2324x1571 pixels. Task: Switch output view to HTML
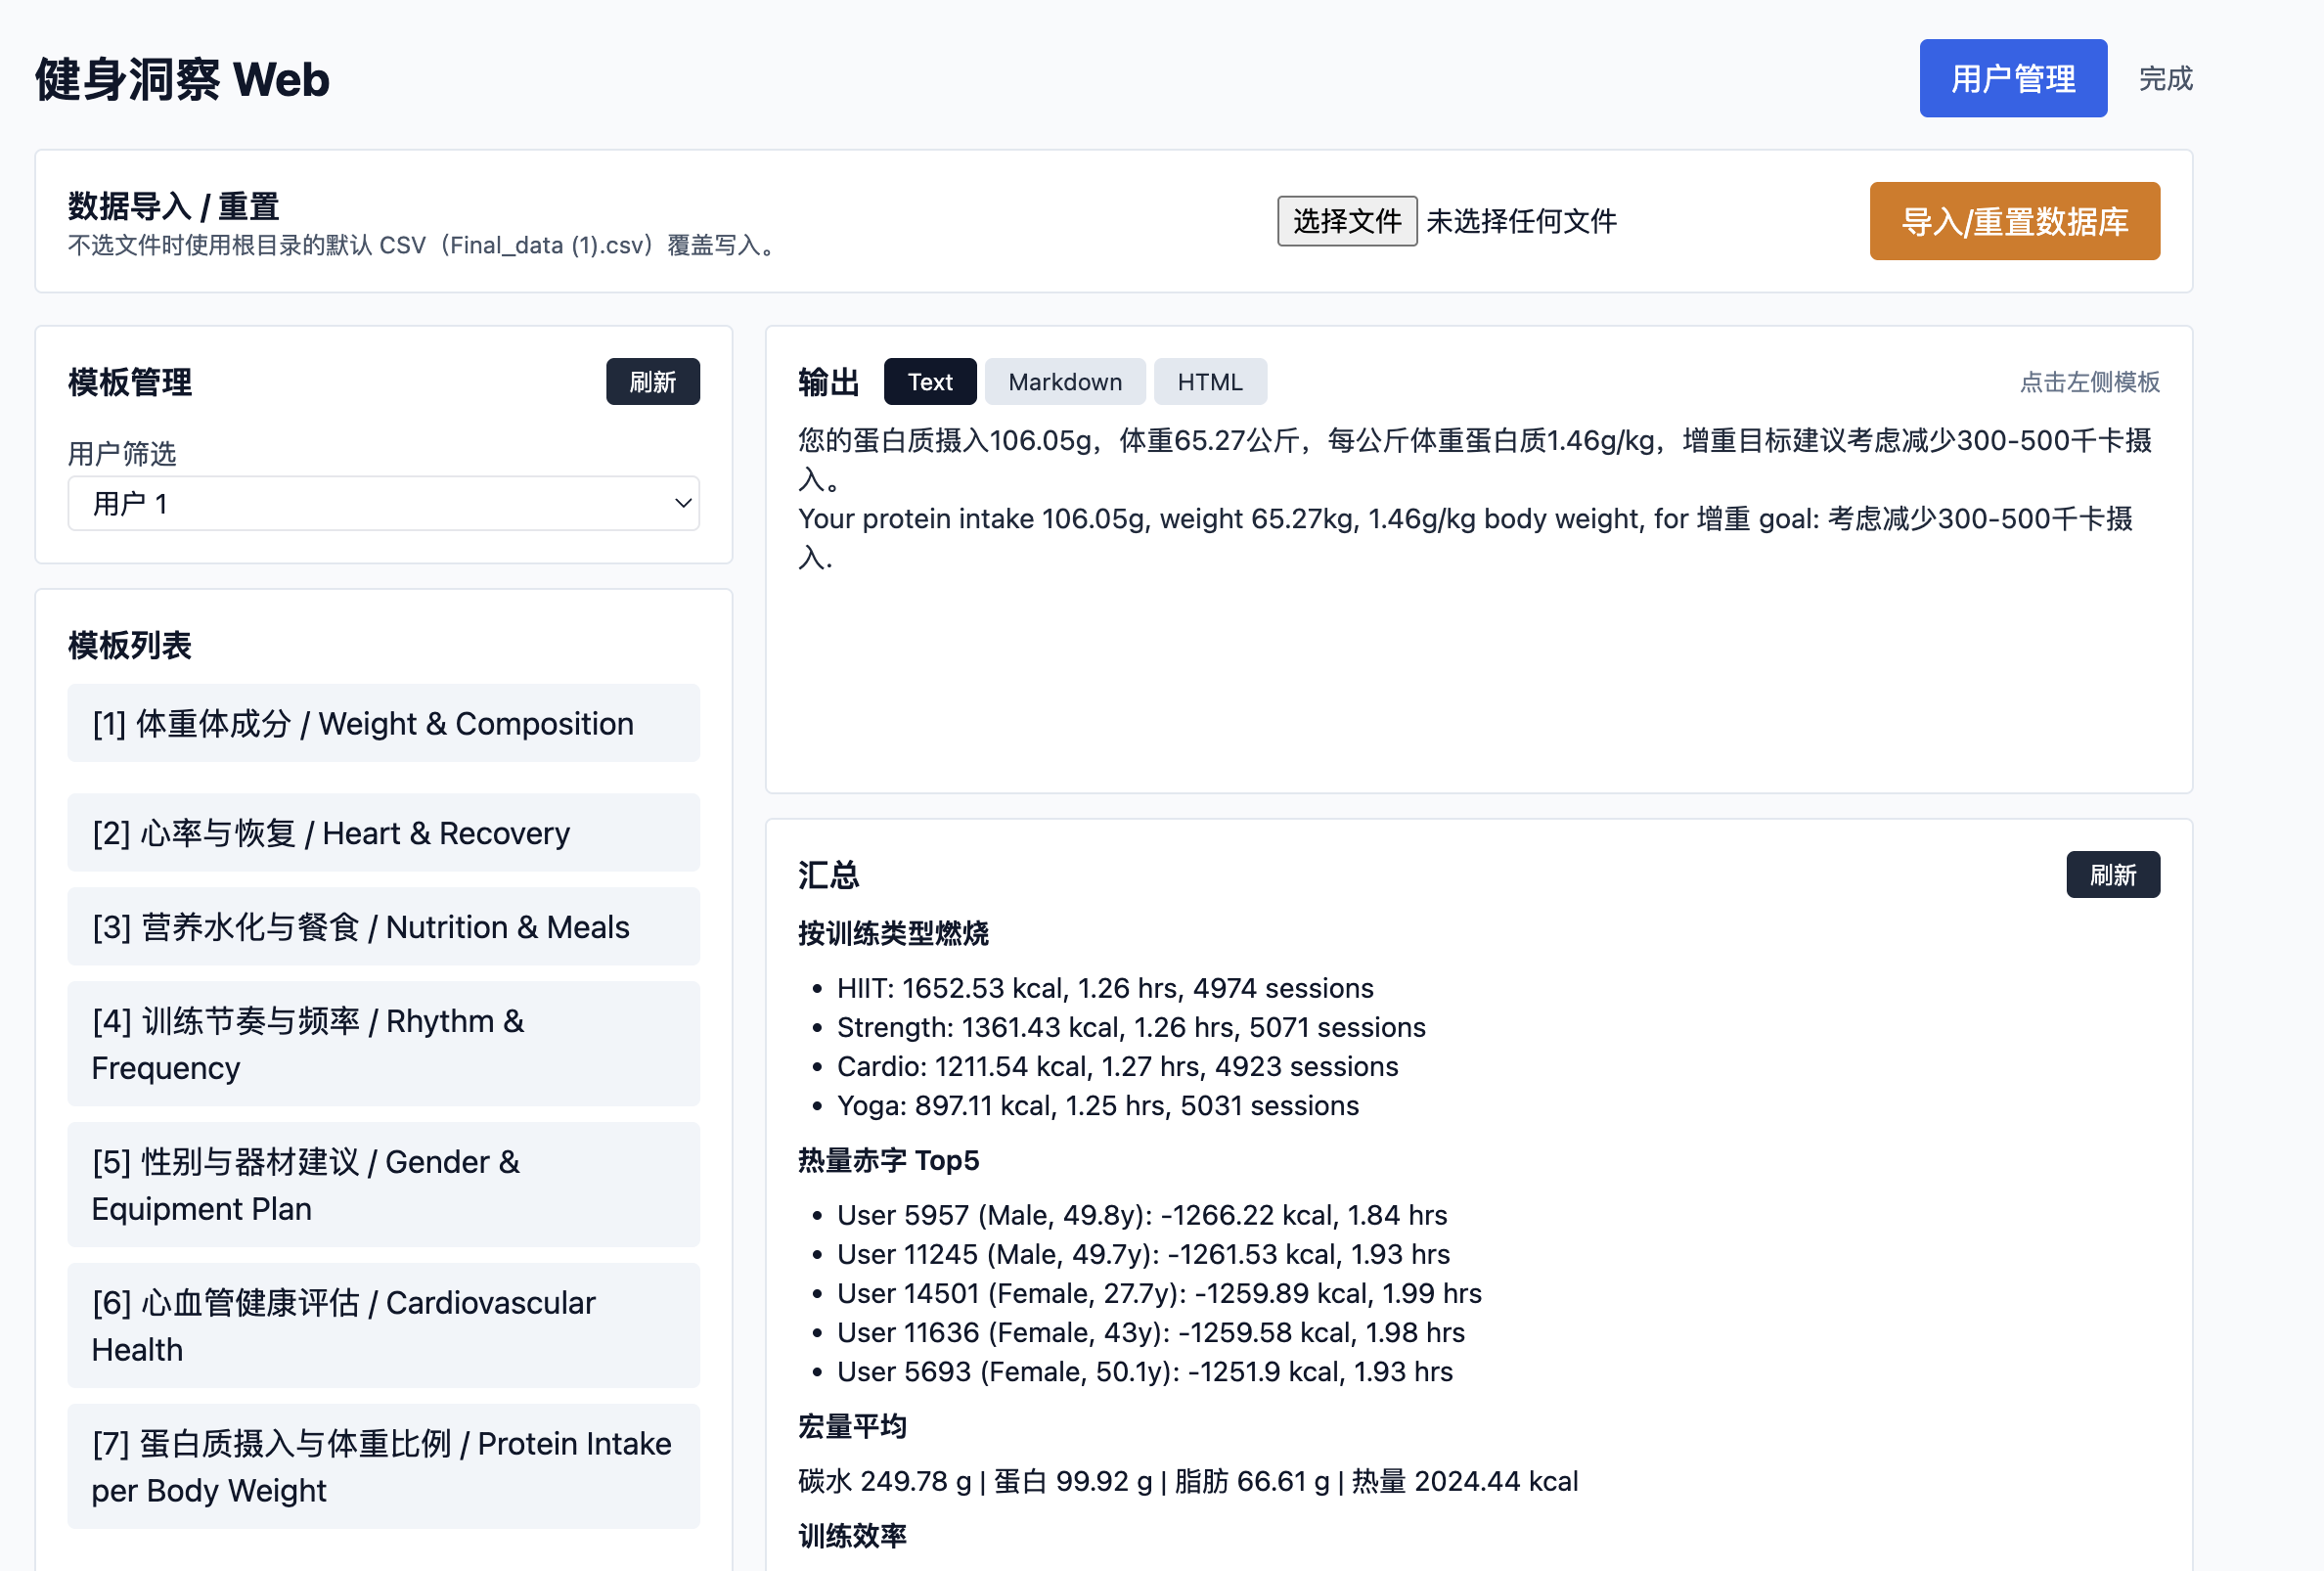[x=1210, y=381]
